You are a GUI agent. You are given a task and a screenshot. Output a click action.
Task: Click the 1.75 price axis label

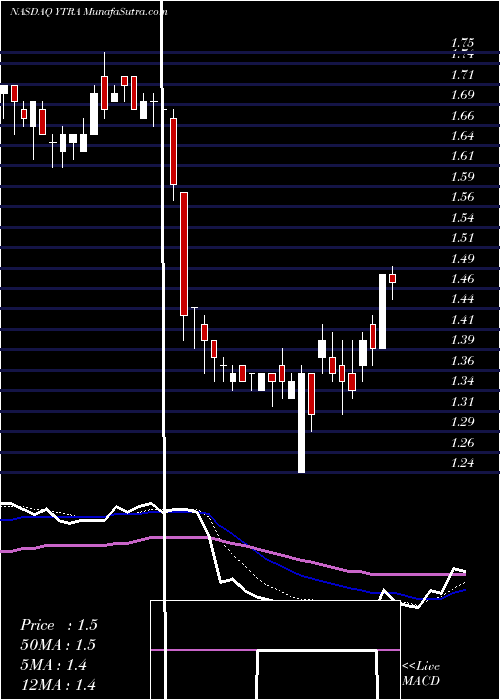462,43
